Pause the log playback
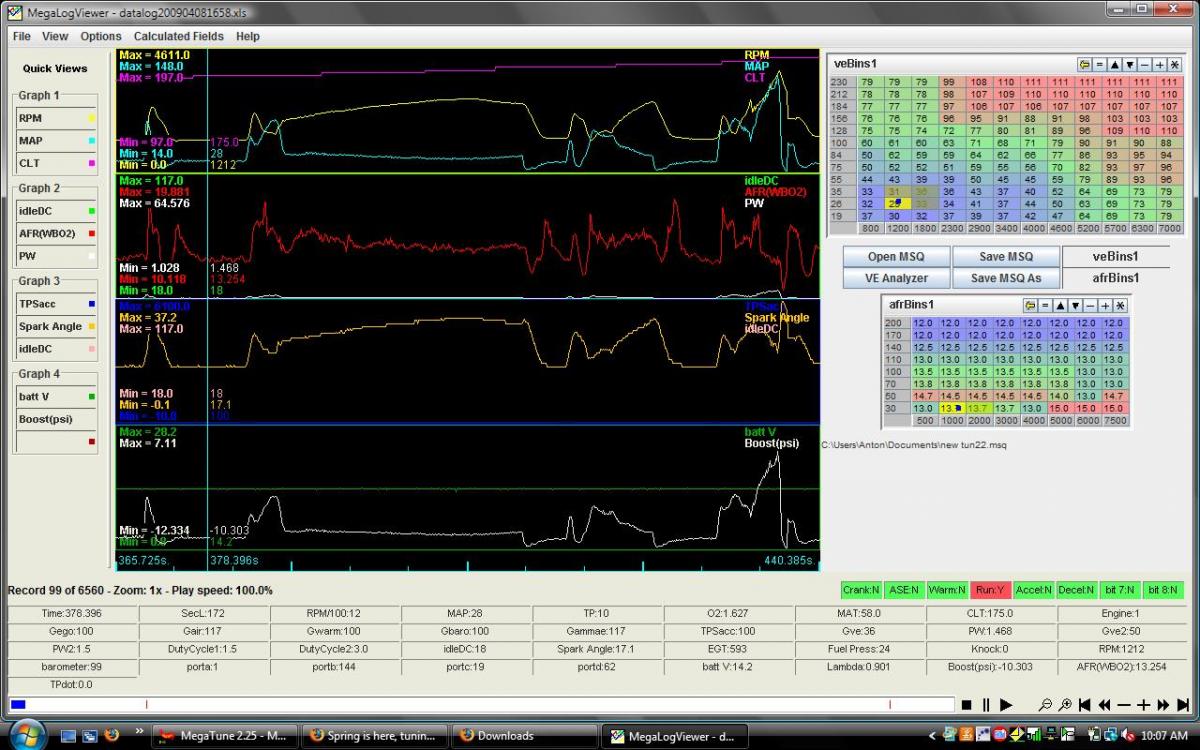Image resolution: width=1200 pixels, height=750 pixels. [986, 705]
